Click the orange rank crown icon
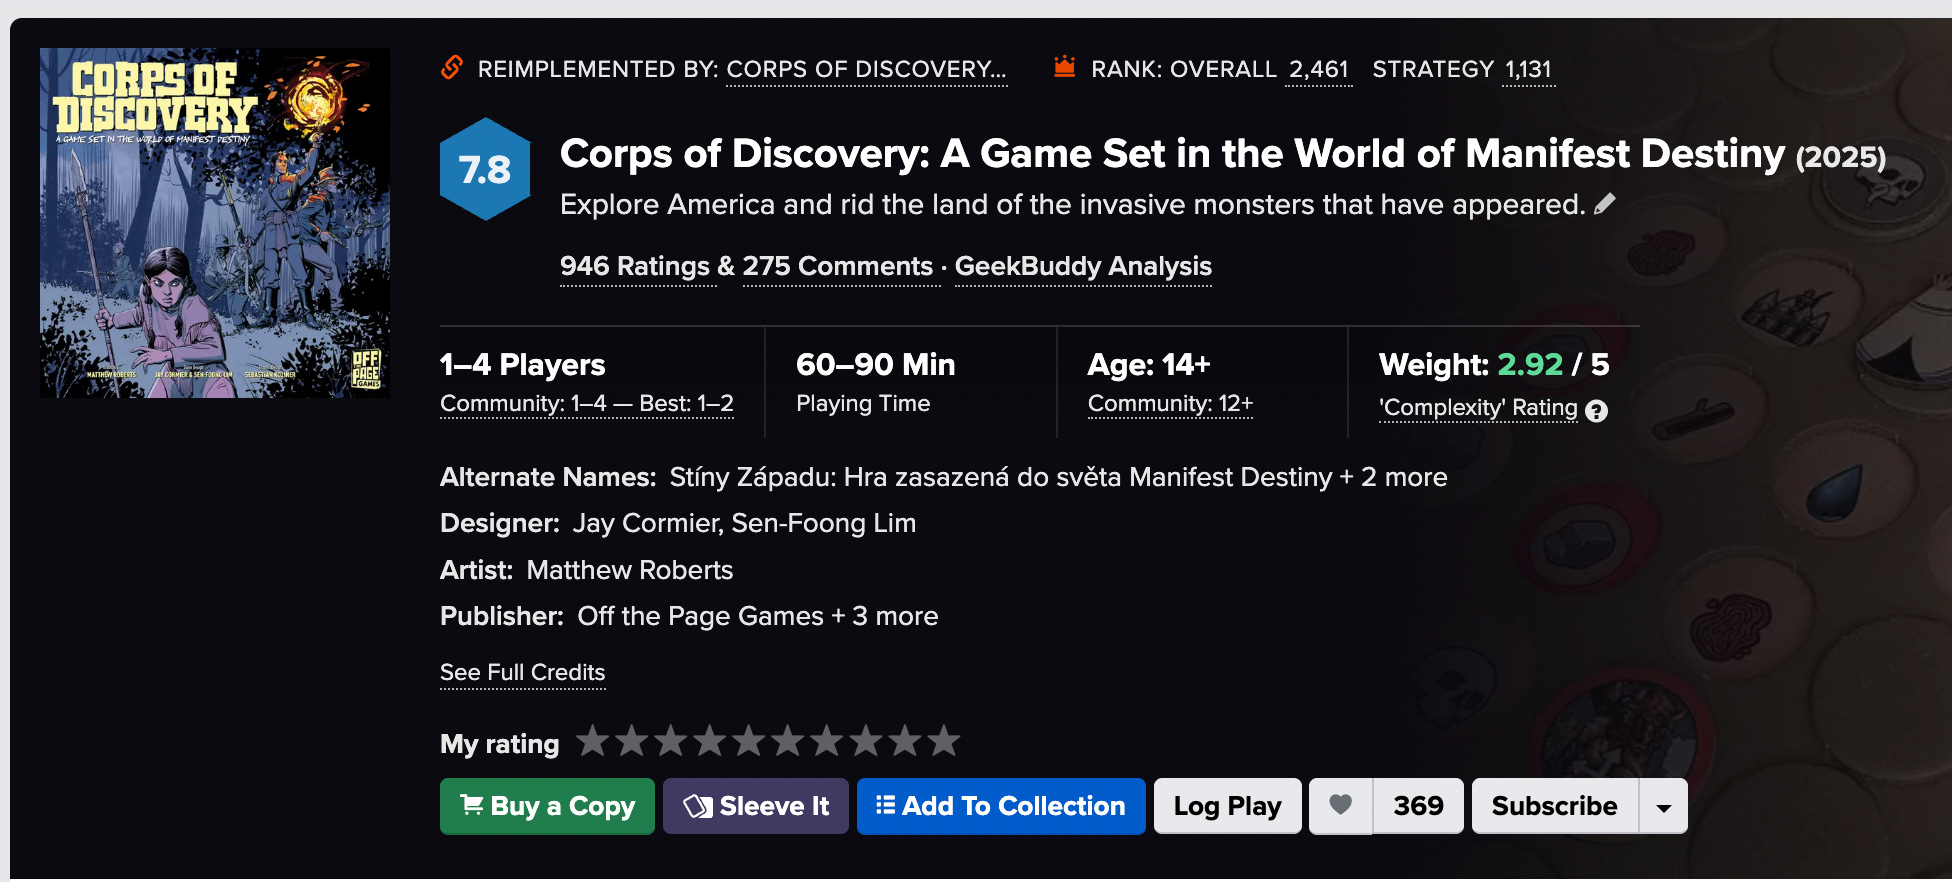This screenshot has height=882, width=1952. 1065,67
